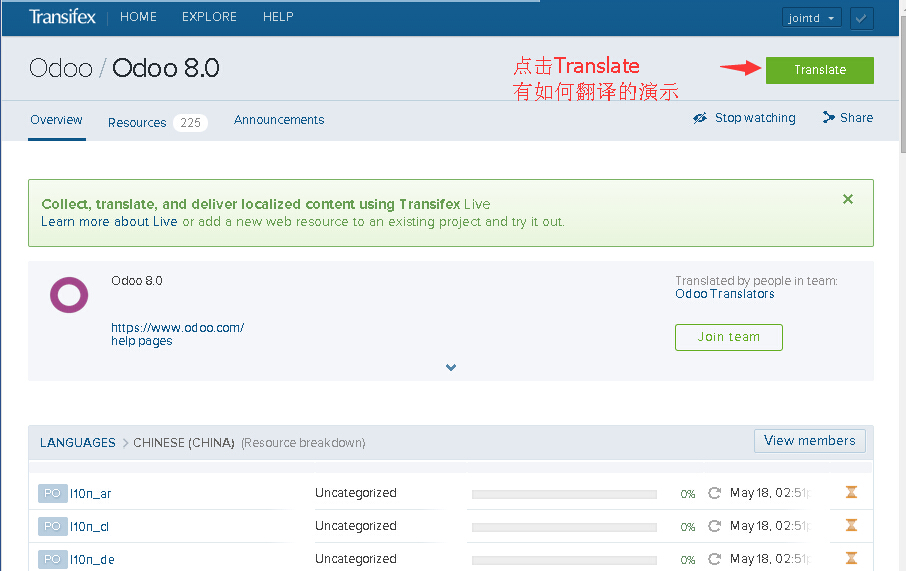This screenshot has height=571, width=906.
Task: Open the Announcements tab
Action: coord(279,120)
